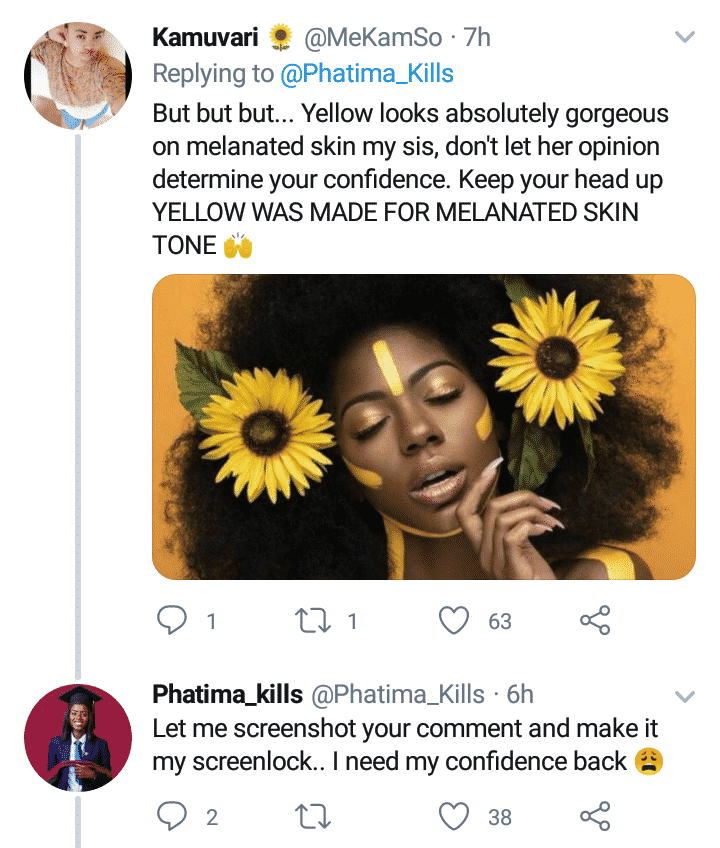This screenshot has width=720, height=848.
Task: Open dropdown arrow on Kamuvari's tweet
Action: (x=685, y=38)
